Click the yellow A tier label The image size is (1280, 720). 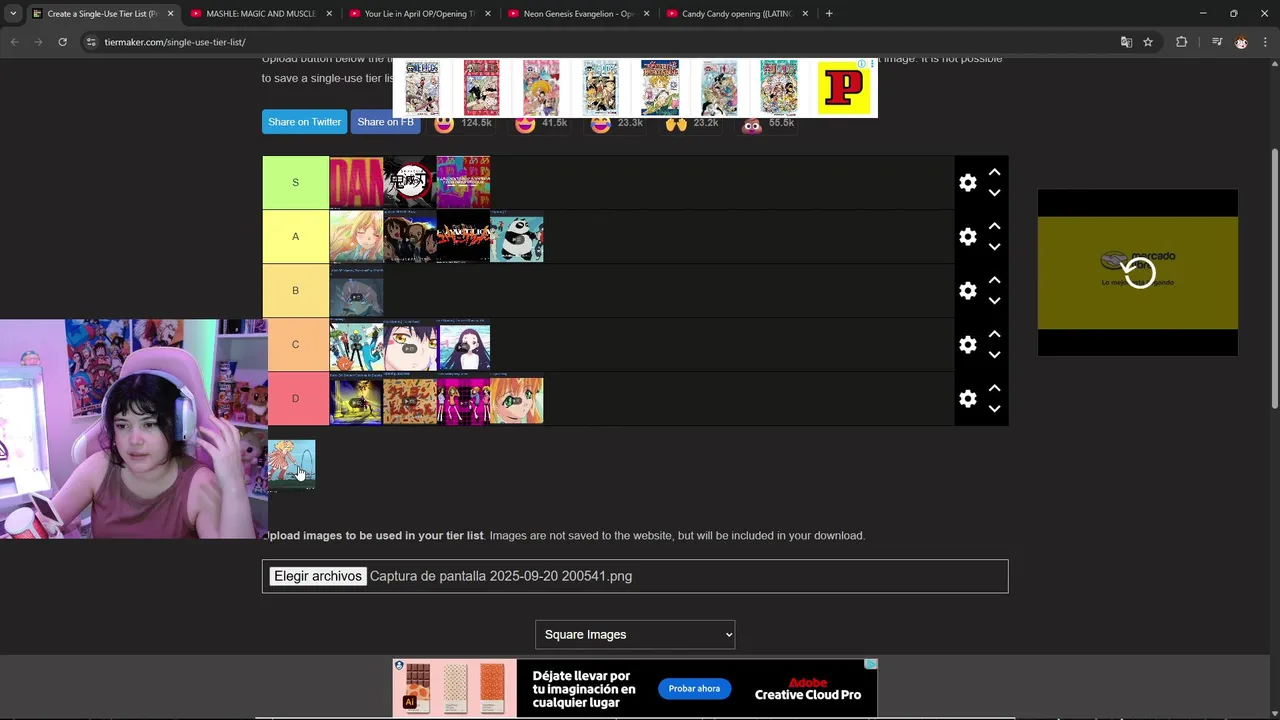tap(295, 236)
